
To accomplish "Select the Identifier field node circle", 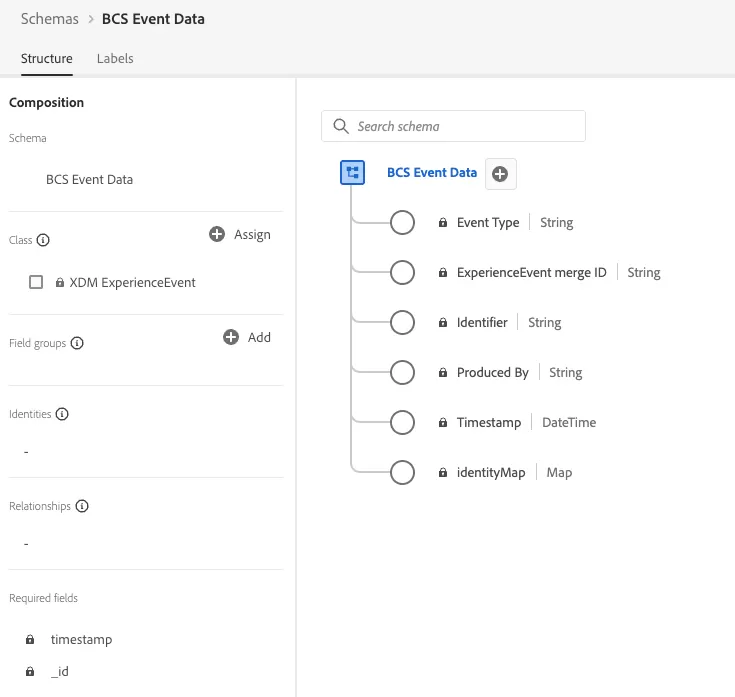I will pyautogui.click(x=402, y=322).
